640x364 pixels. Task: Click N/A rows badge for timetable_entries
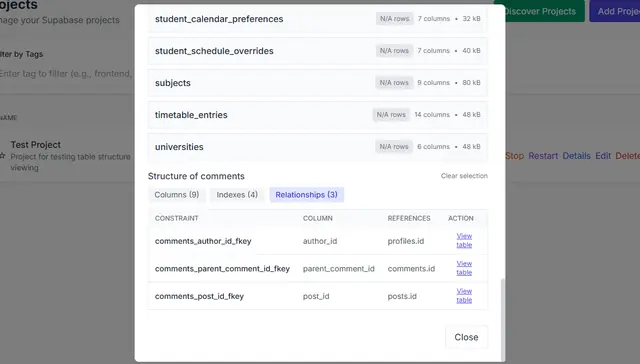tap(391, 115)
